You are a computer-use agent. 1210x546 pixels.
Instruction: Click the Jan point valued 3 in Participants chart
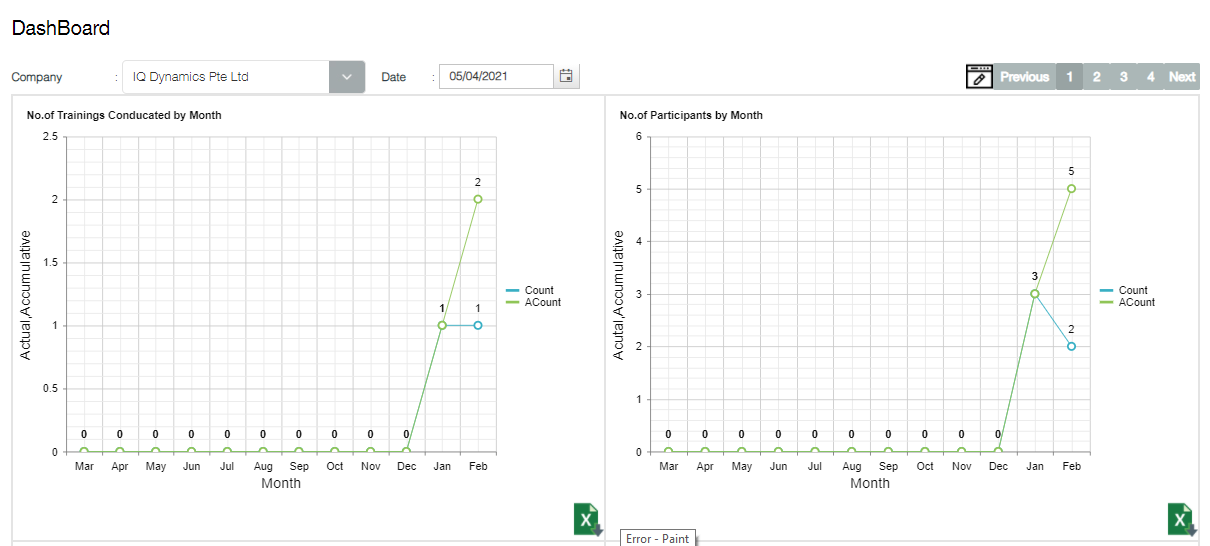coord(1035,294)
